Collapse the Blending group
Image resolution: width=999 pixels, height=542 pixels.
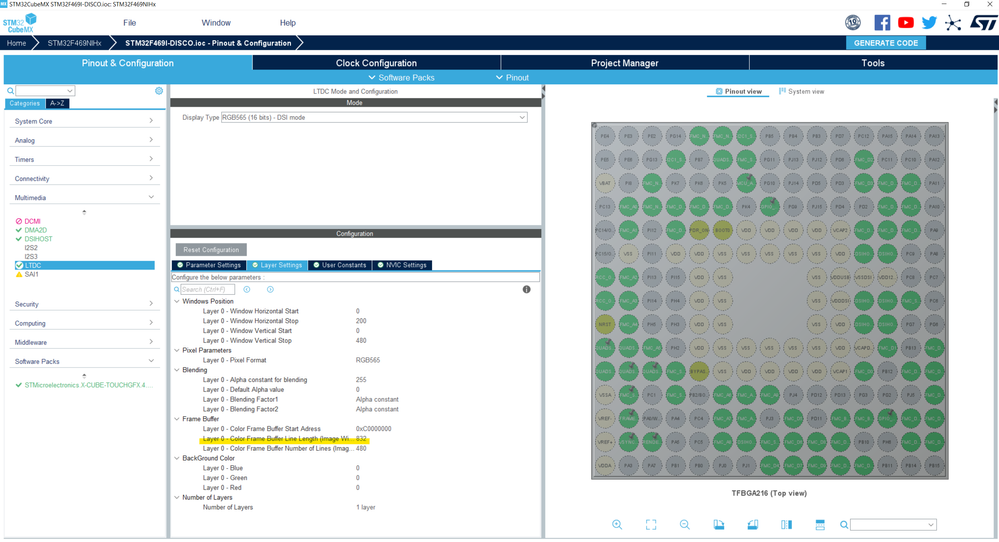[x=177, y=370]
